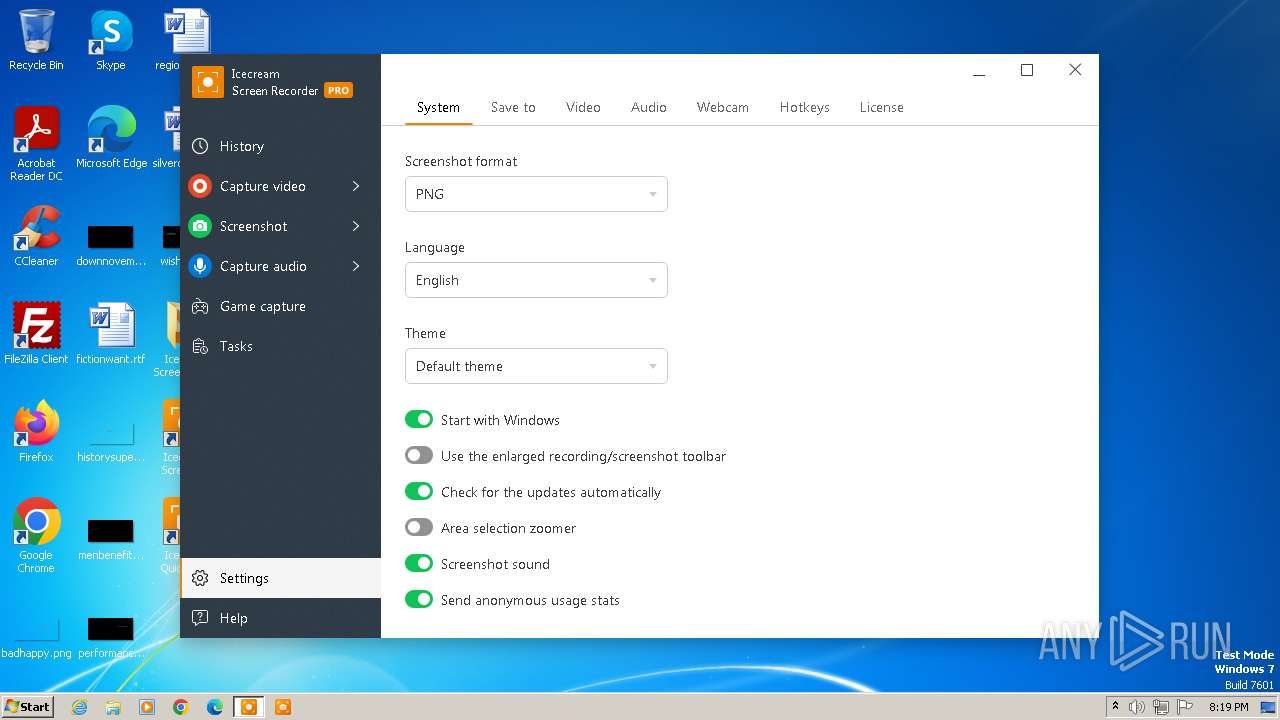Disable Start with Windows toggle
The width and height of the screenshot is (1280, 720).
click(x=419, y=420)
